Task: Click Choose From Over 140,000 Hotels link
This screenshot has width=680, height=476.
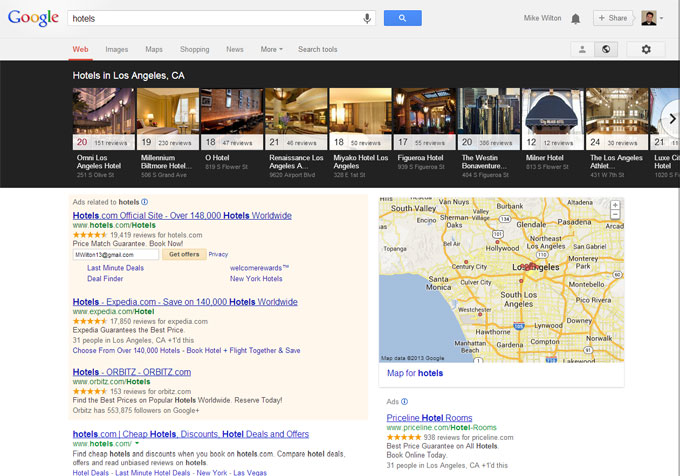Action: 186,350
